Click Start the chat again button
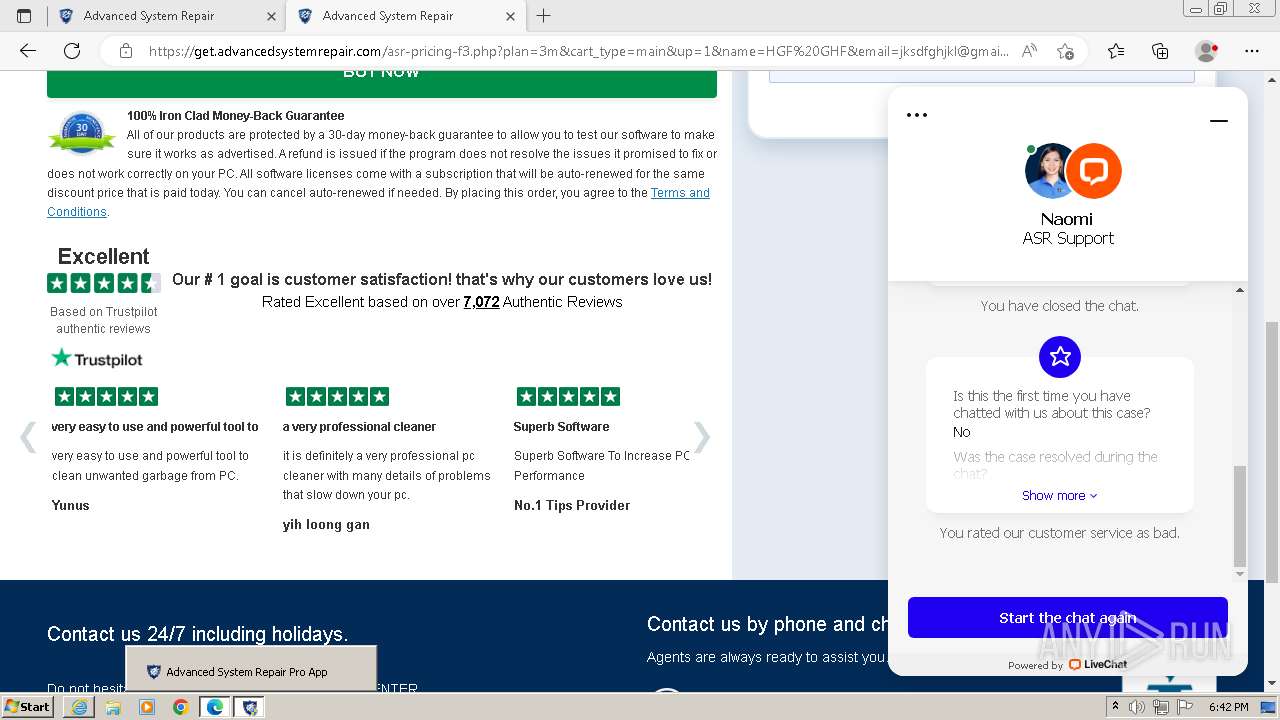 point(1067,618)
